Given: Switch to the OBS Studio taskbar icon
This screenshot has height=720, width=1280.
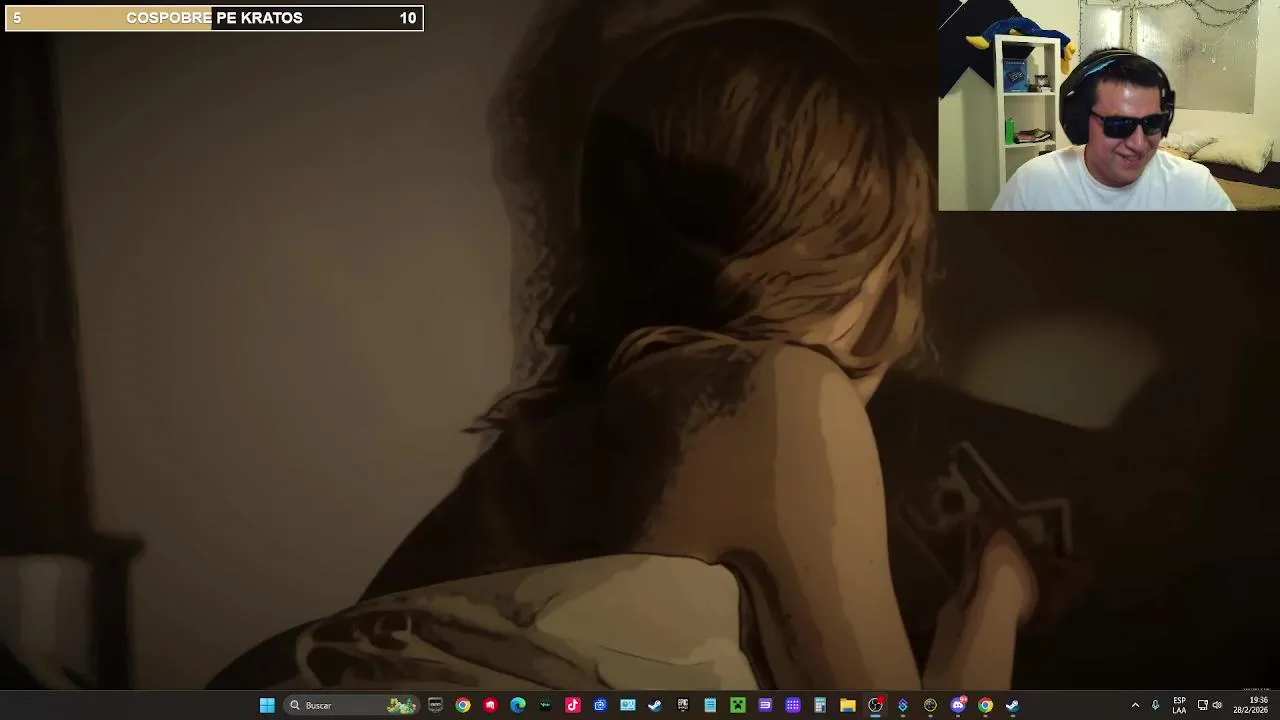Looking at the screenshot, I should click(875, 705).
